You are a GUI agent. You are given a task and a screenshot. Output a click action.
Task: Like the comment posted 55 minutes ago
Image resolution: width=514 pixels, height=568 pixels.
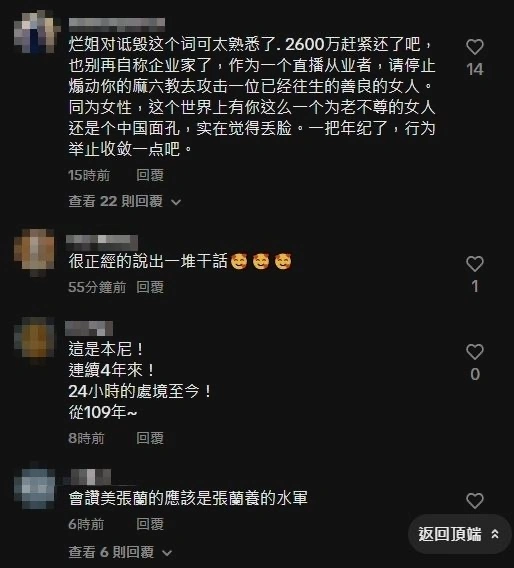[475, 264]
